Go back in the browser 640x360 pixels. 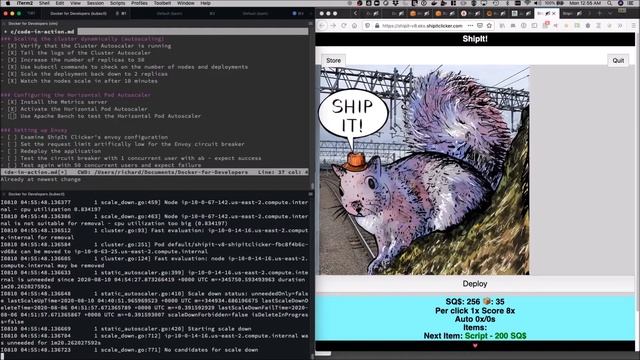click(x=322, y=26)
